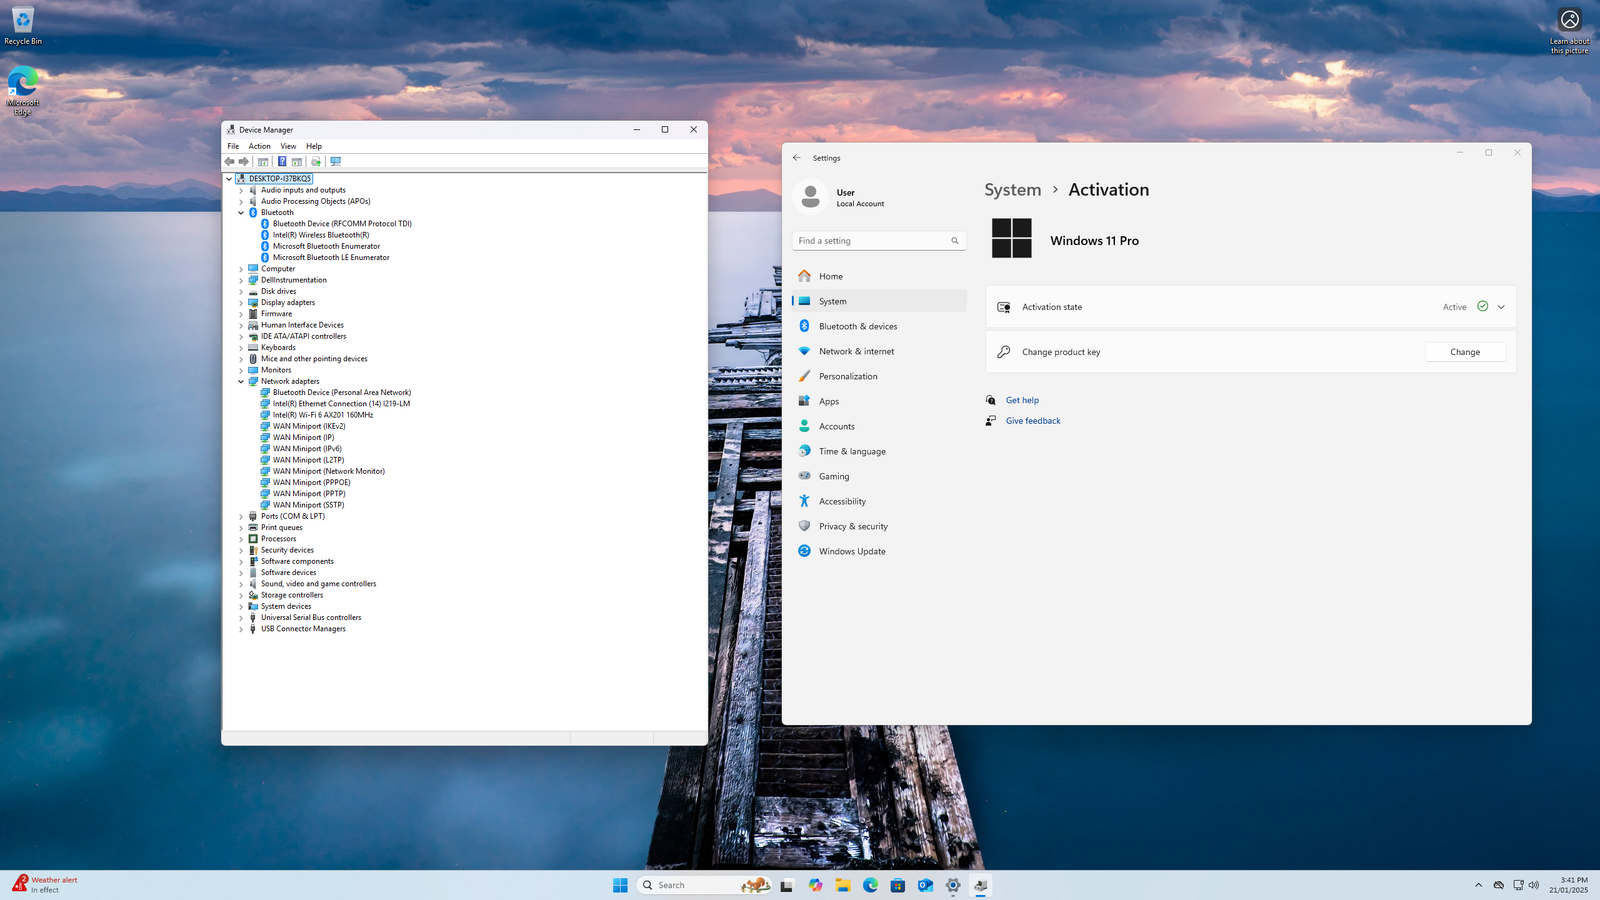1600x900 pixels.
Task: Open the Help menu in Device Manager
Action: coord(314,146)
